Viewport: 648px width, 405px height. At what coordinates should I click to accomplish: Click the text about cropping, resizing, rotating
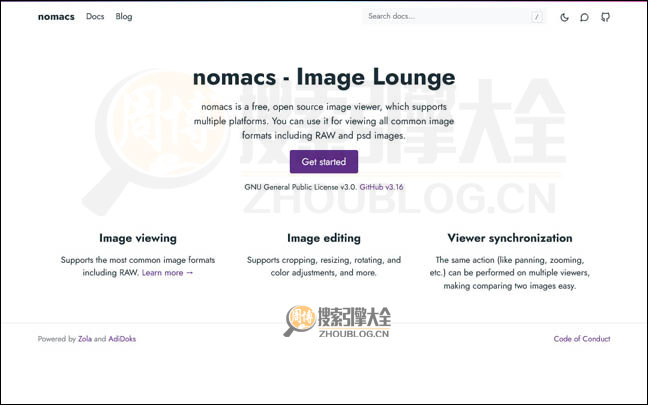click(x=324, y=266)
